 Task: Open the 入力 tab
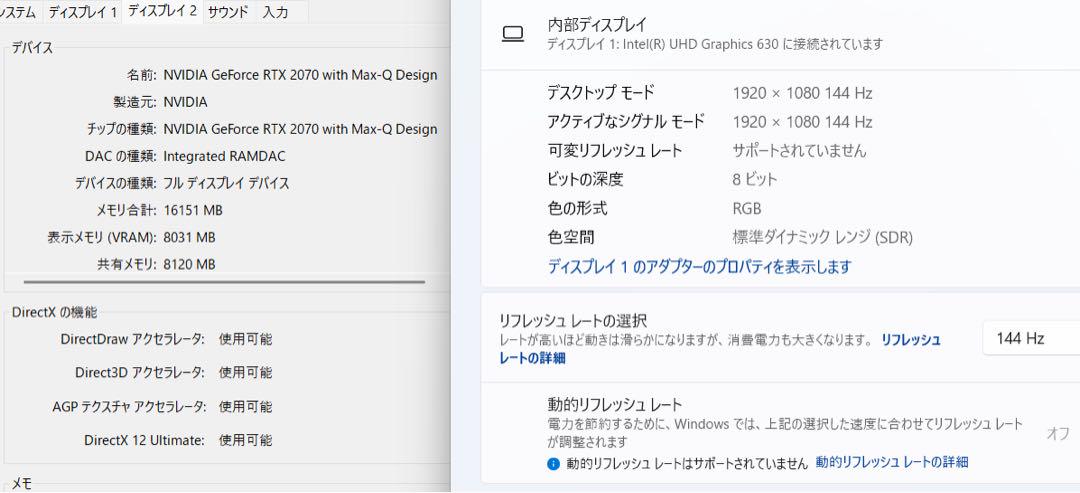click(275, 12)
